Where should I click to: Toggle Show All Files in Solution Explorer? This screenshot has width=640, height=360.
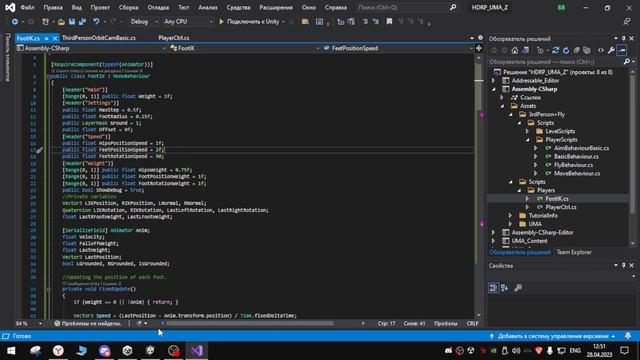click(x=587, y=50)
